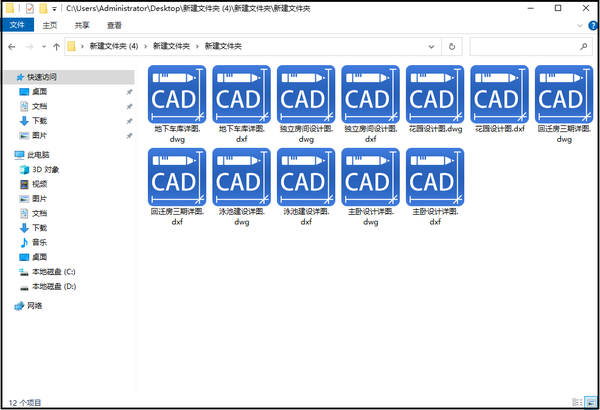This screenshot has width=600, height=410.
Task: Select the 花园设计图.dwg file icon
Action: coord(435,94)
